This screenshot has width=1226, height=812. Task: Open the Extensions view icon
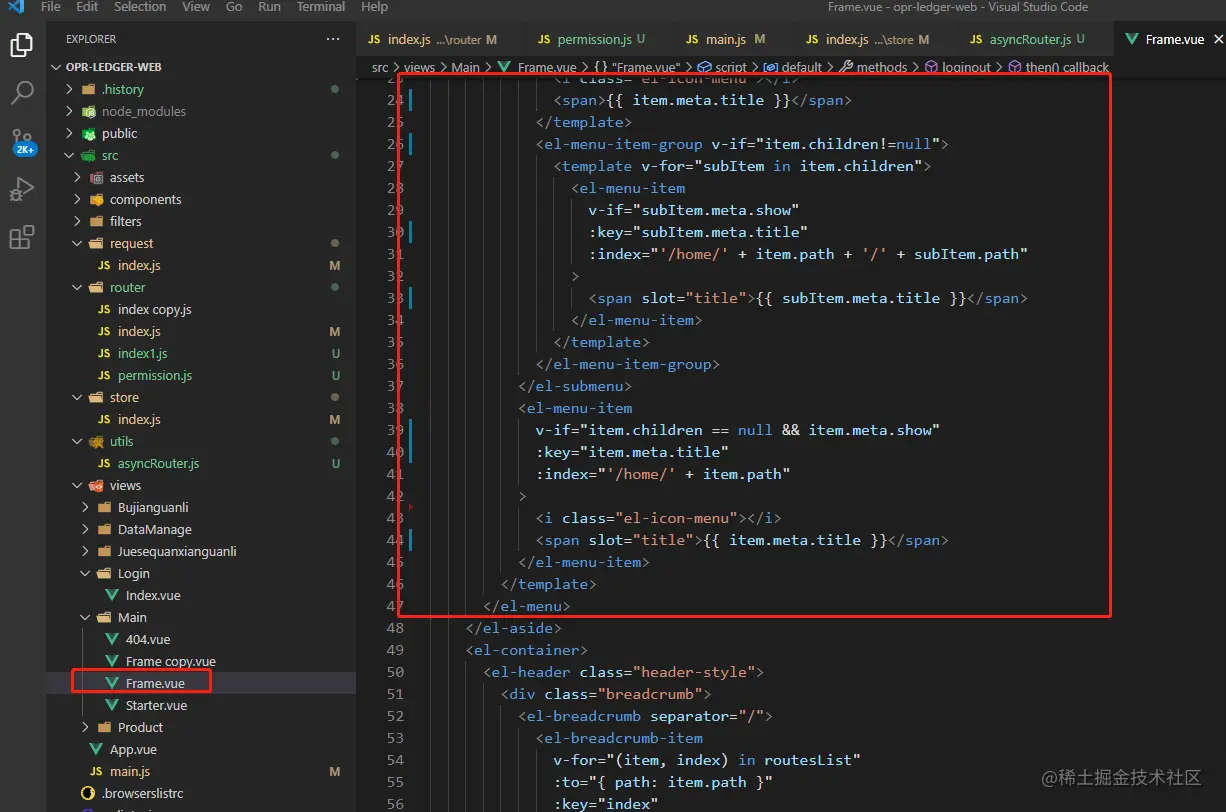coord(21,237)
